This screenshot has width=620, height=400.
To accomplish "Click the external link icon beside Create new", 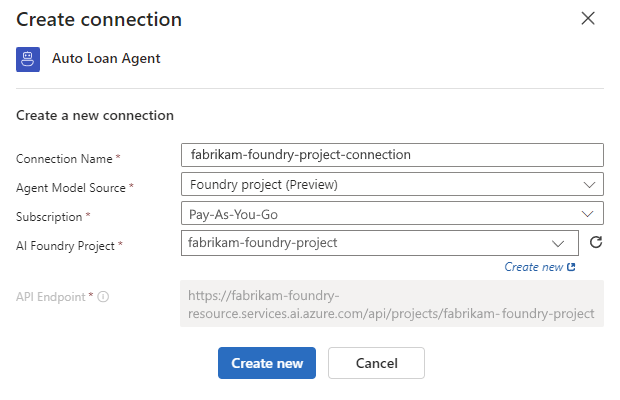I will pyautogui.click(x=571, y=267).
